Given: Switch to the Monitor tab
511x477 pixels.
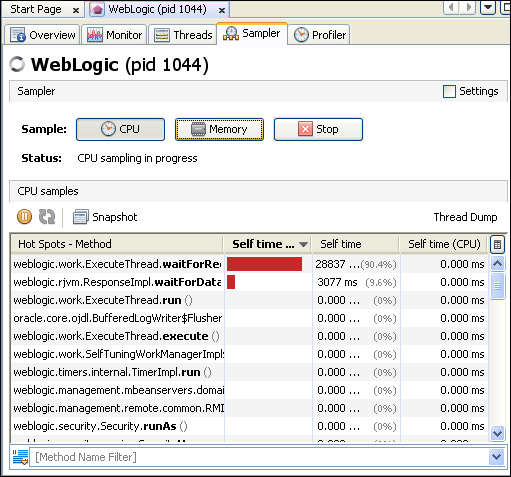Looking at the screenshot, I should [114, 35].
